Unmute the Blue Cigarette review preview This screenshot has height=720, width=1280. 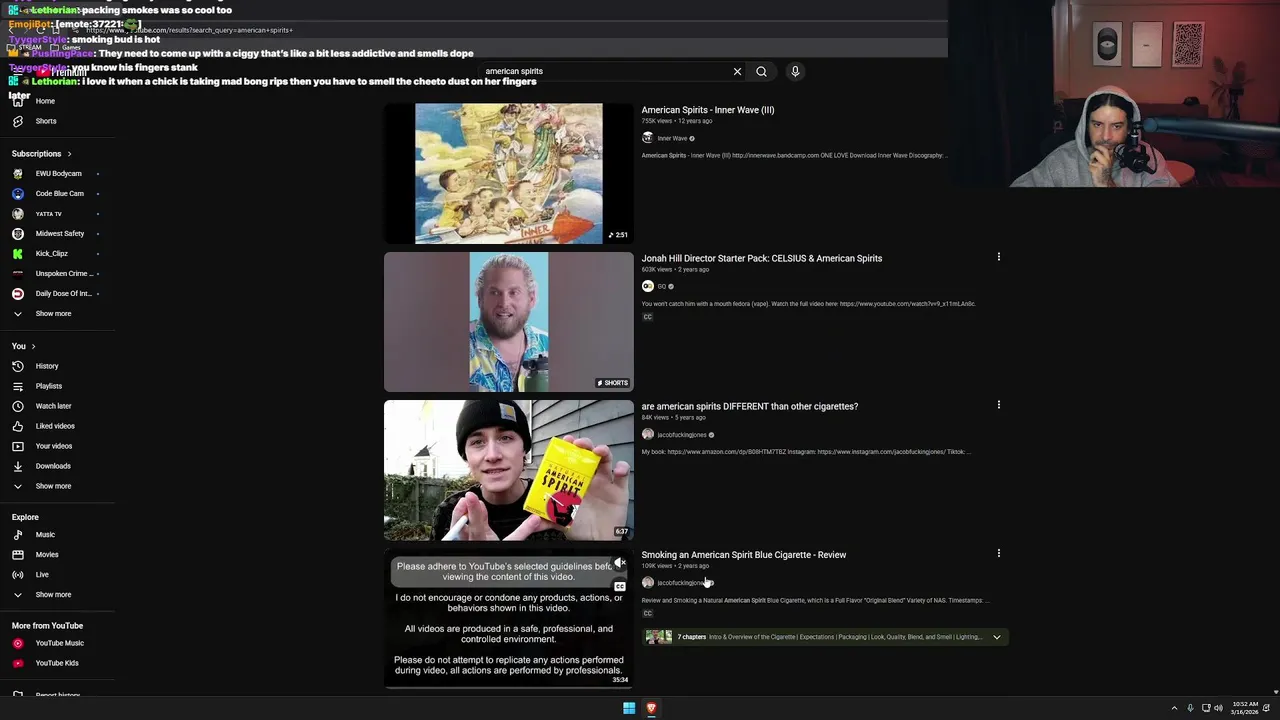tap(620, 563)
